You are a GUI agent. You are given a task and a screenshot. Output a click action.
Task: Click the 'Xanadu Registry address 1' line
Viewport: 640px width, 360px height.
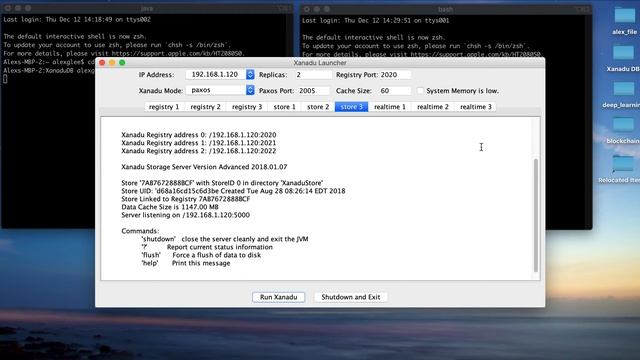(x=198, y=143)
